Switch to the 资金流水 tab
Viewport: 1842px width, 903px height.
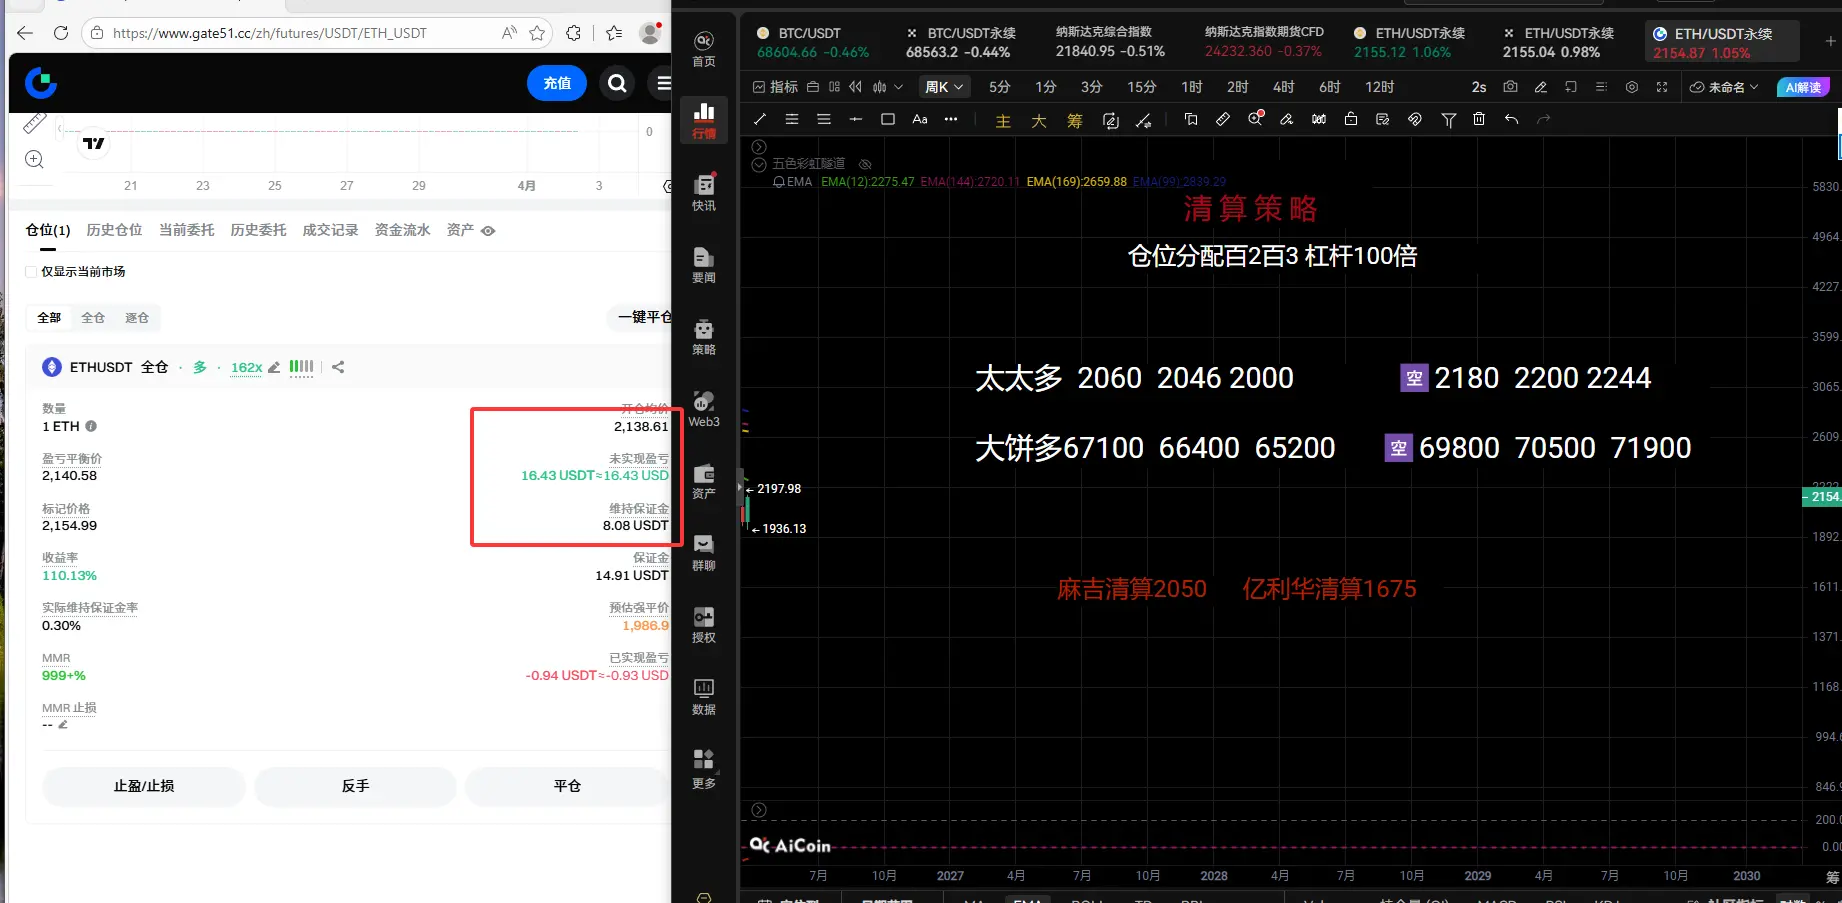tap(402, 230)
